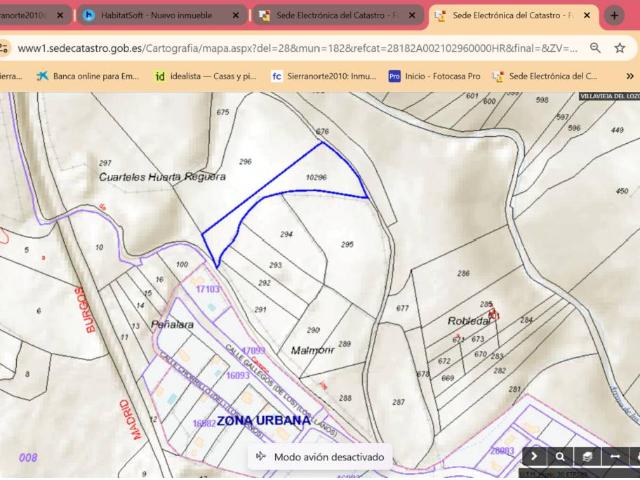
Task: Select the distance measuring tool
Action: [x=615, y=456]
